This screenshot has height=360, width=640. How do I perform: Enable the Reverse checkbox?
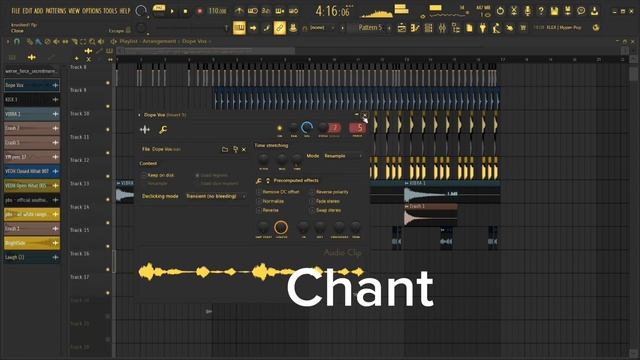pyautogui.click(x=259, y=210)
